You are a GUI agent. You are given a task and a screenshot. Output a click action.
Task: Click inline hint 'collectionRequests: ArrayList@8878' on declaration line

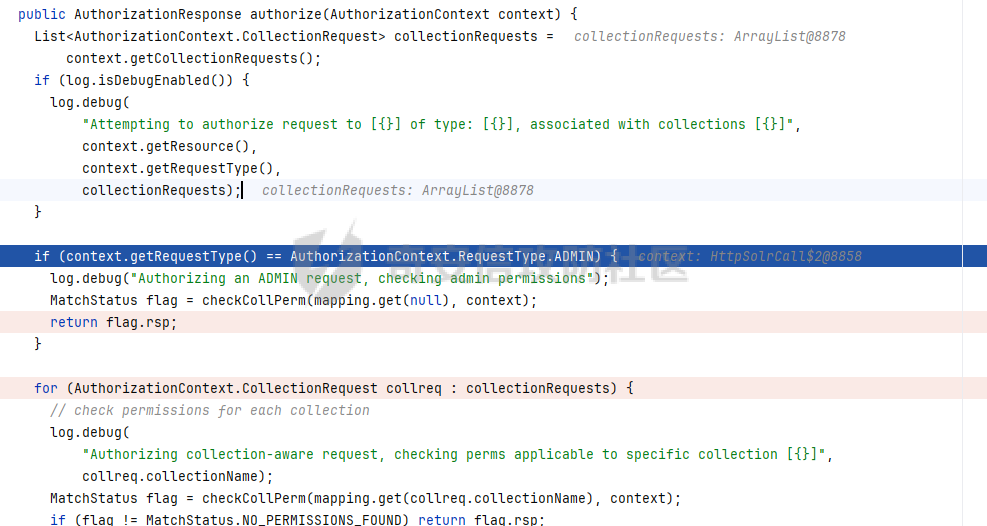[x=709, y=36]
